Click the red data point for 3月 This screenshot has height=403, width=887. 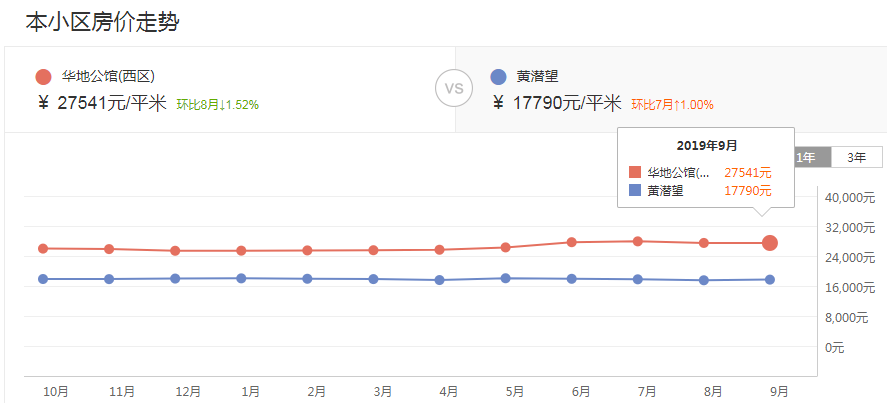[x=373, y=250]
